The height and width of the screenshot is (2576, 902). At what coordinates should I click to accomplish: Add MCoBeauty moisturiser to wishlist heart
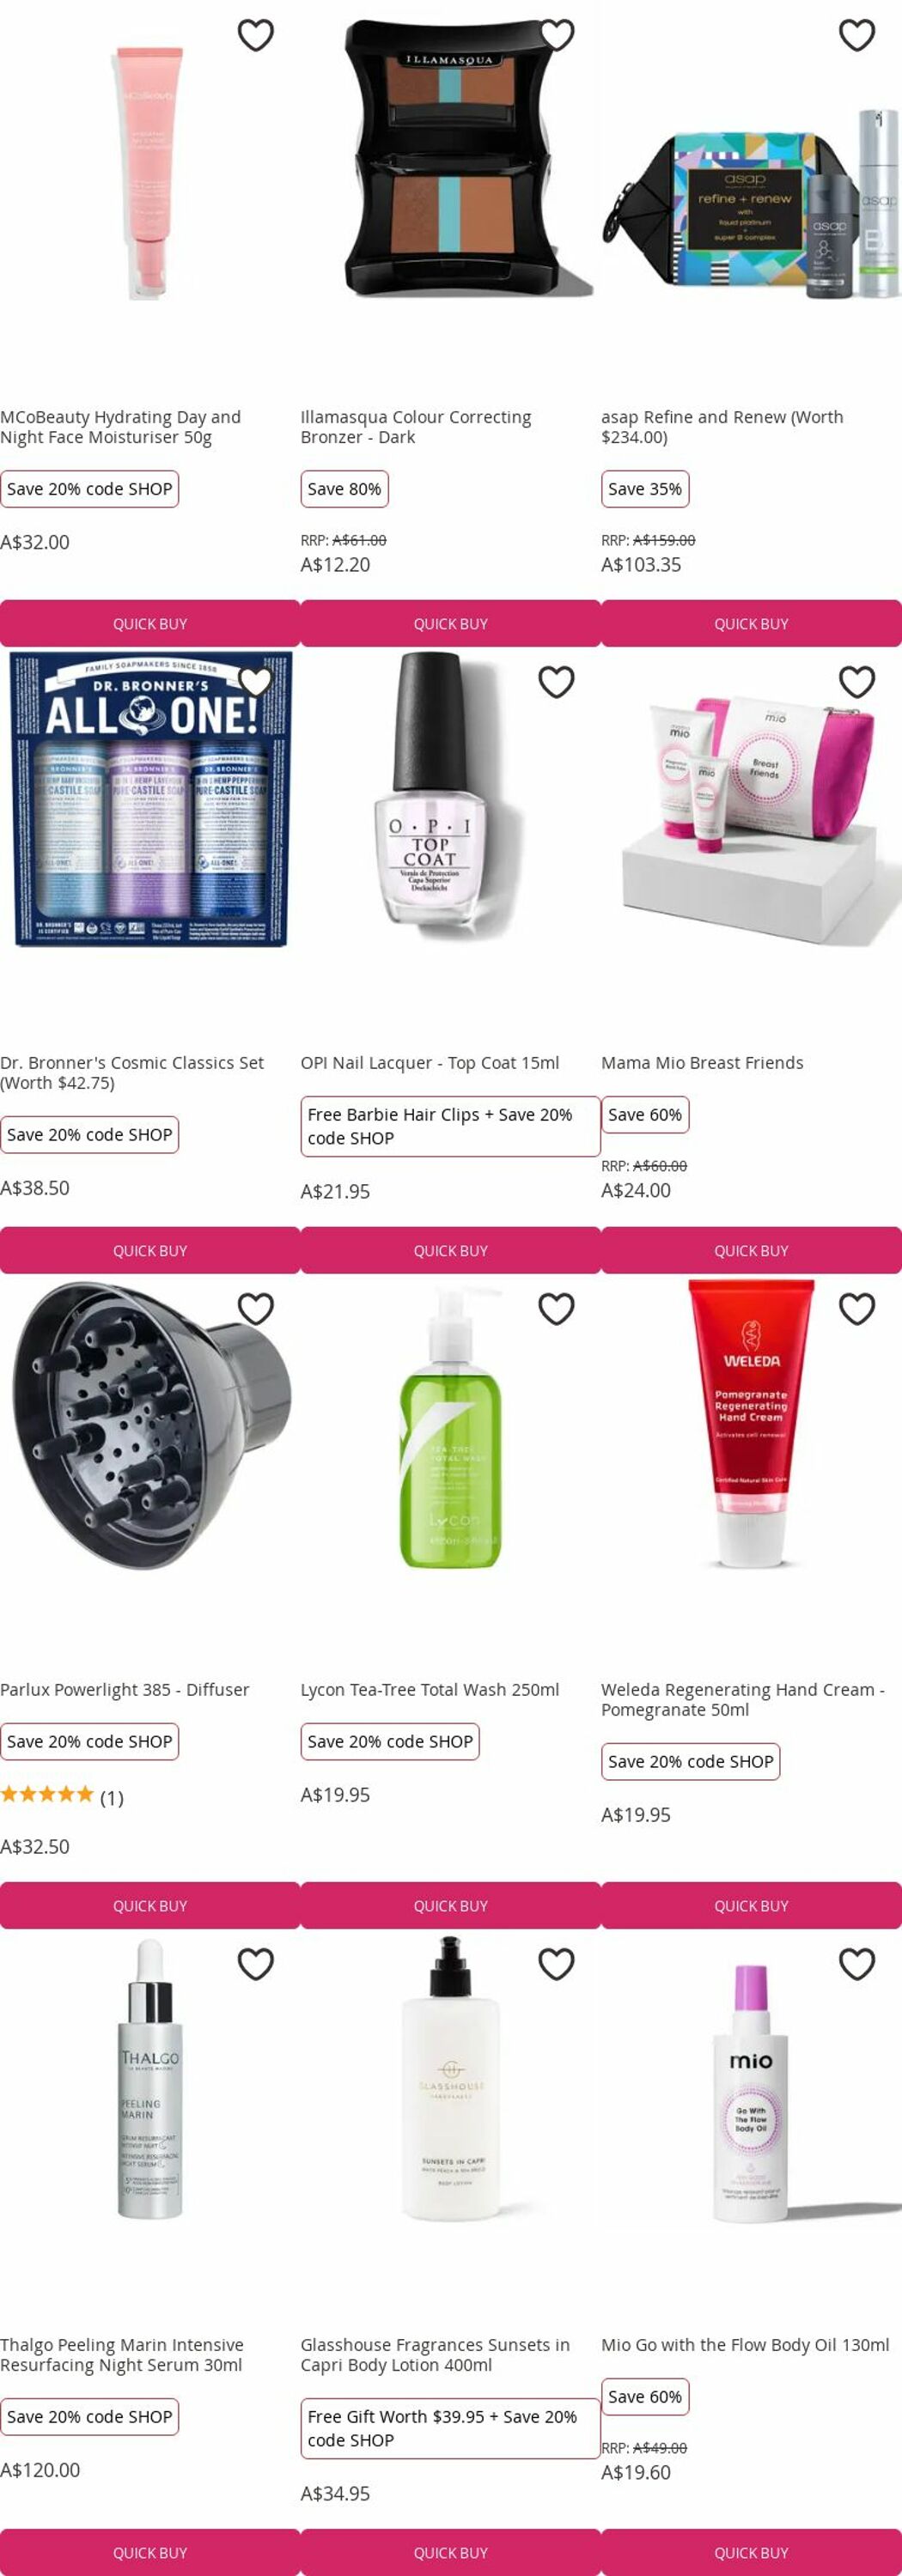point(256,35)
